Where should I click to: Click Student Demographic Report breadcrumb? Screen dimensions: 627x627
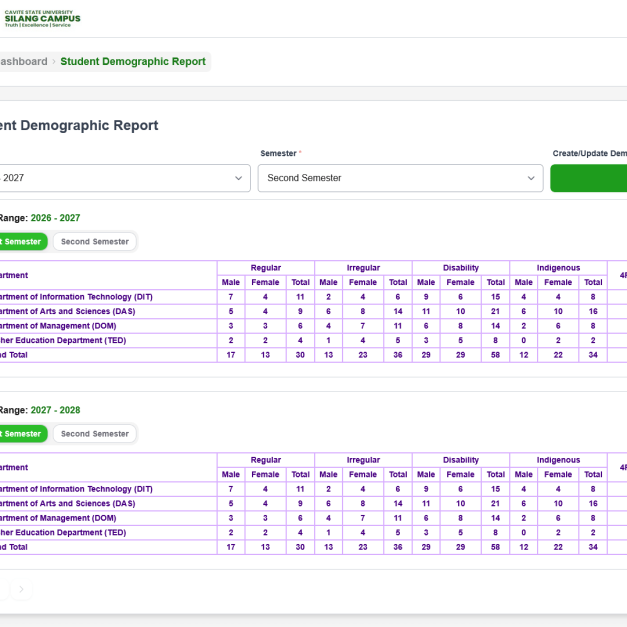(x=133, y=61)
